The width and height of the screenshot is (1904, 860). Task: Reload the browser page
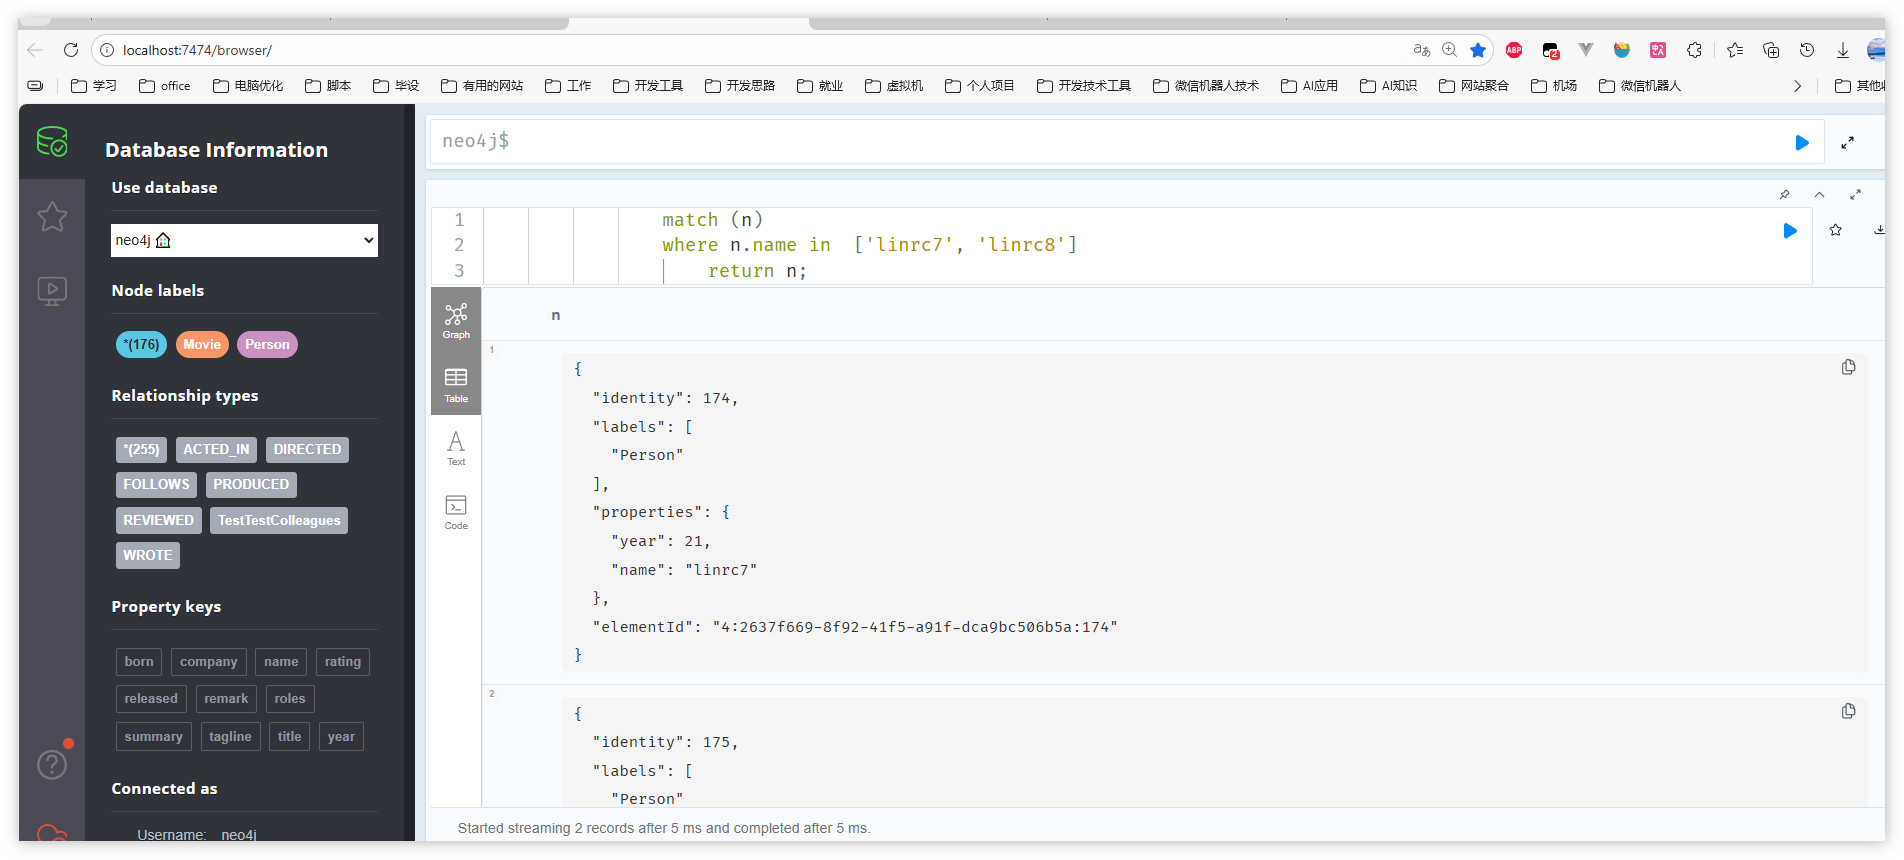[x=71, y=50]
